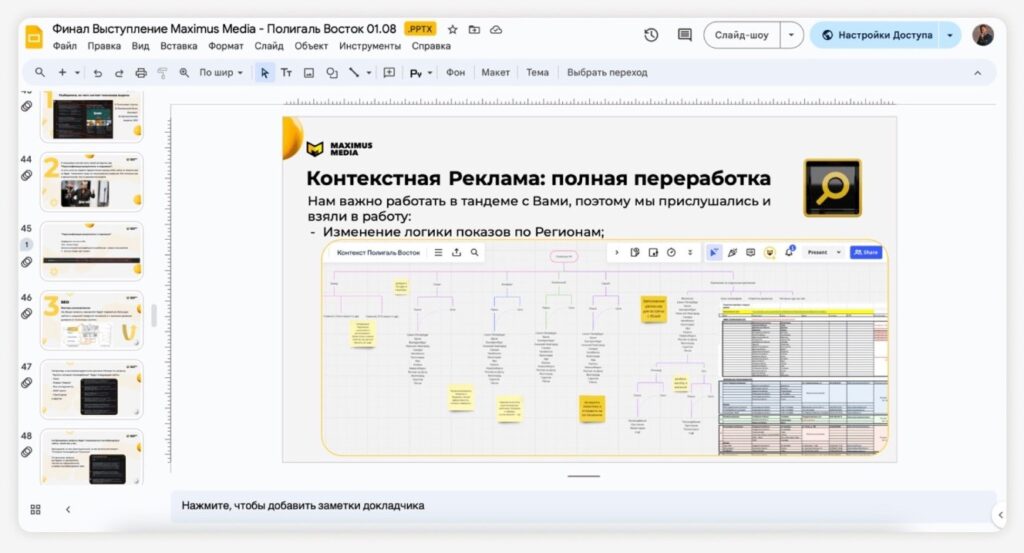
Task: Open the Вставка menu
Action: (x=178, y=46)
